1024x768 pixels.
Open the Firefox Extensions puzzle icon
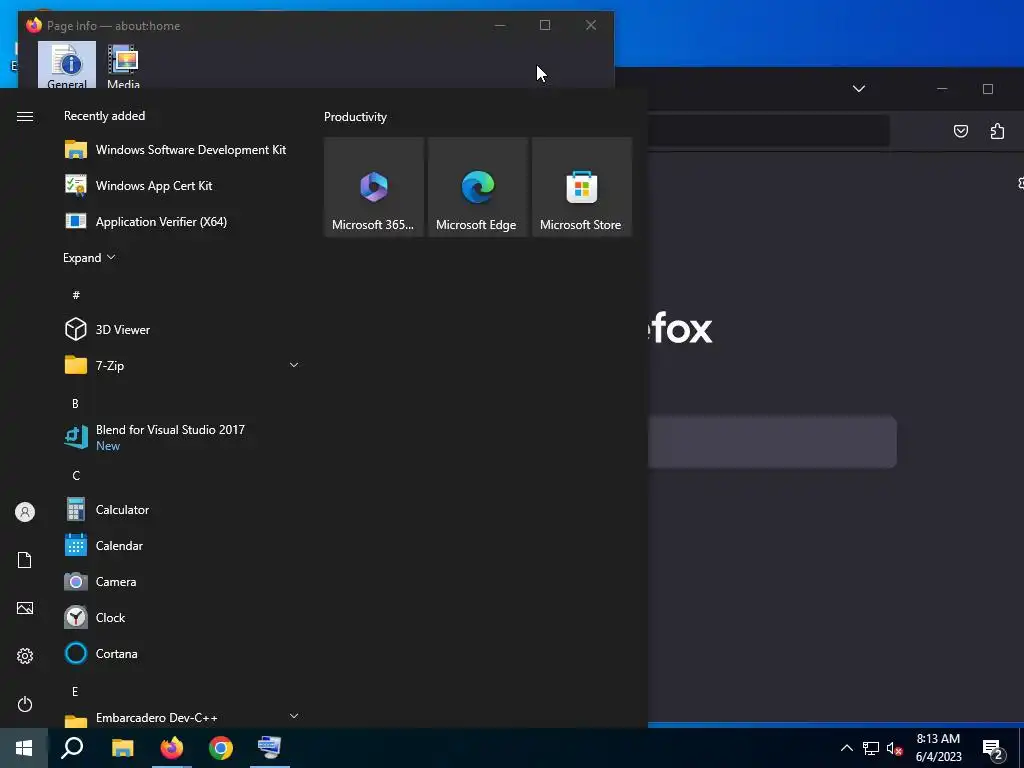tap(997, 131)
